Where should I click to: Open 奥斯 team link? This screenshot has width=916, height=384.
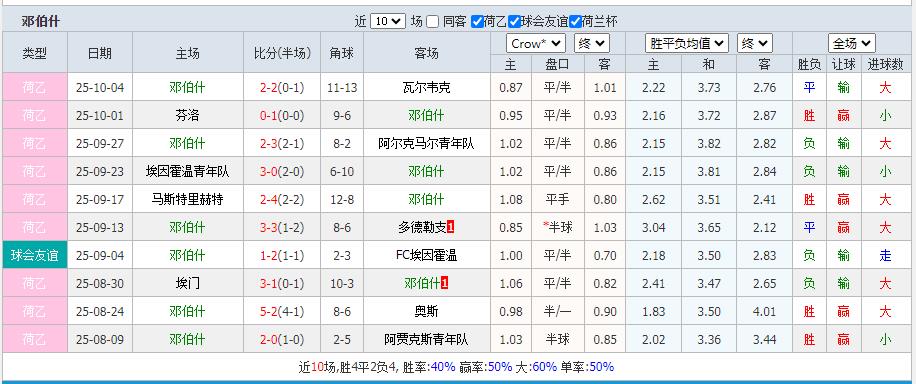click(426, 312)
